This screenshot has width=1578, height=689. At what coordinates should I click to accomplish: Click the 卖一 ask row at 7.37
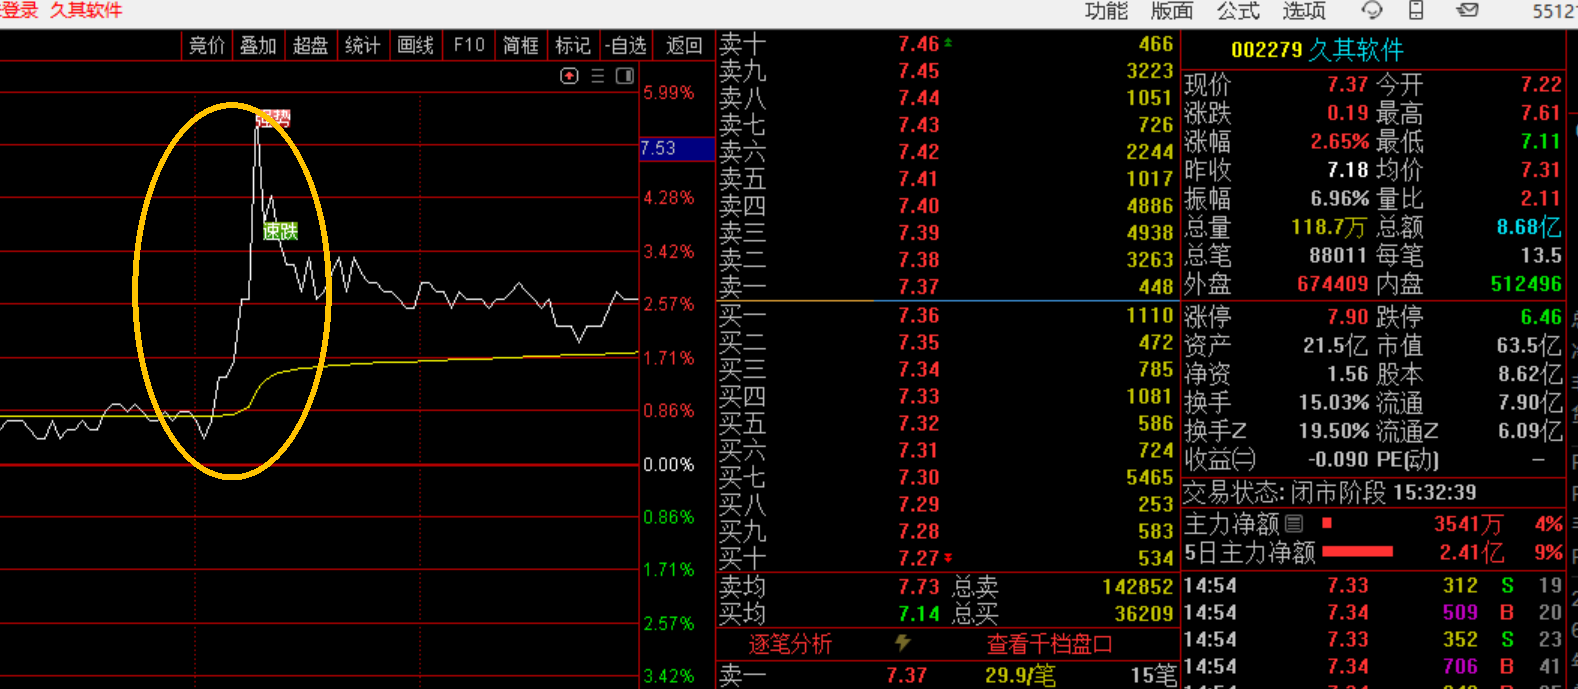point(947,286)
